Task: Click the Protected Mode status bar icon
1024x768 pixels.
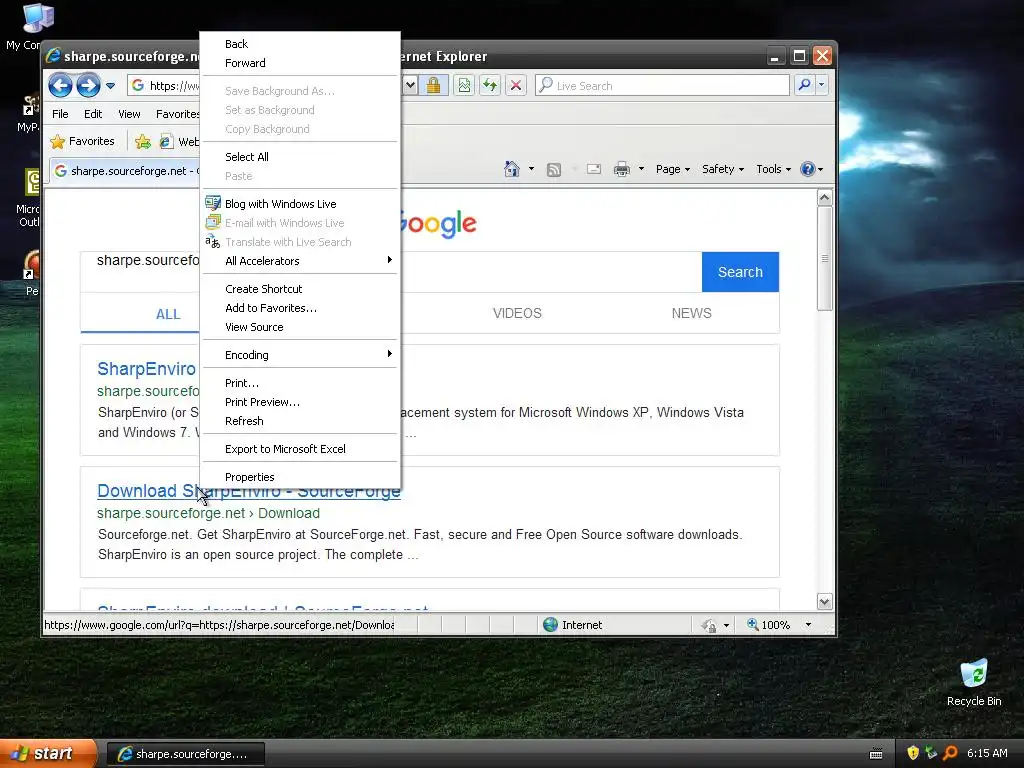Action: [709, 626]
